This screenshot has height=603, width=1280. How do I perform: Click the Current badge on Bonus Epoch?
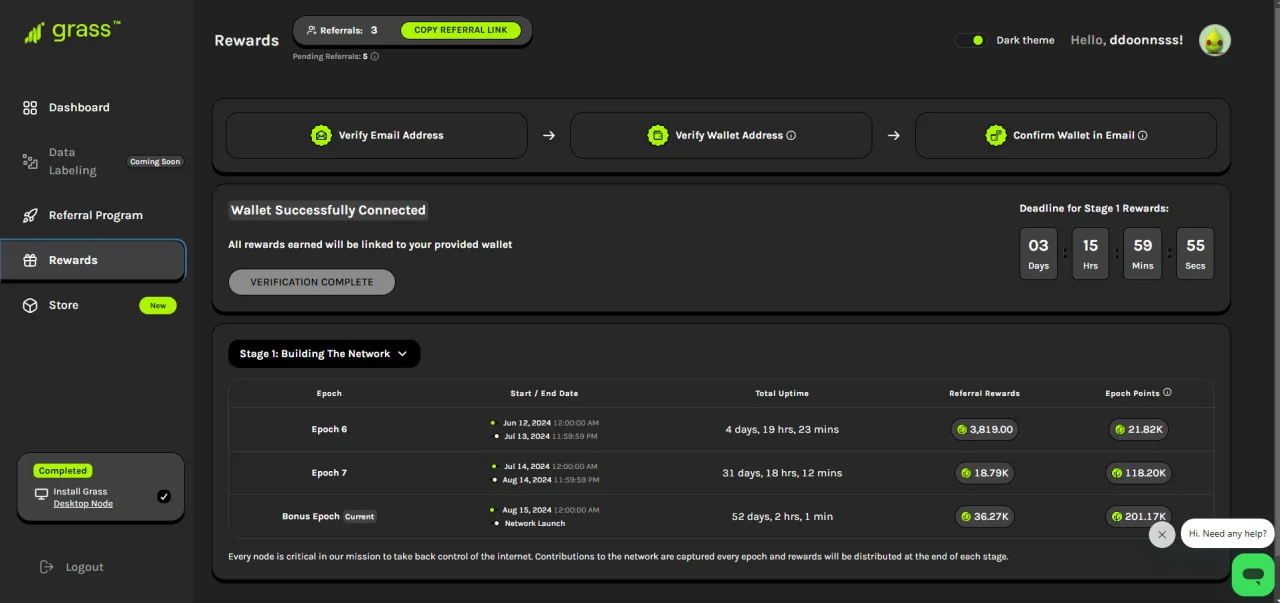pos(360,517)
